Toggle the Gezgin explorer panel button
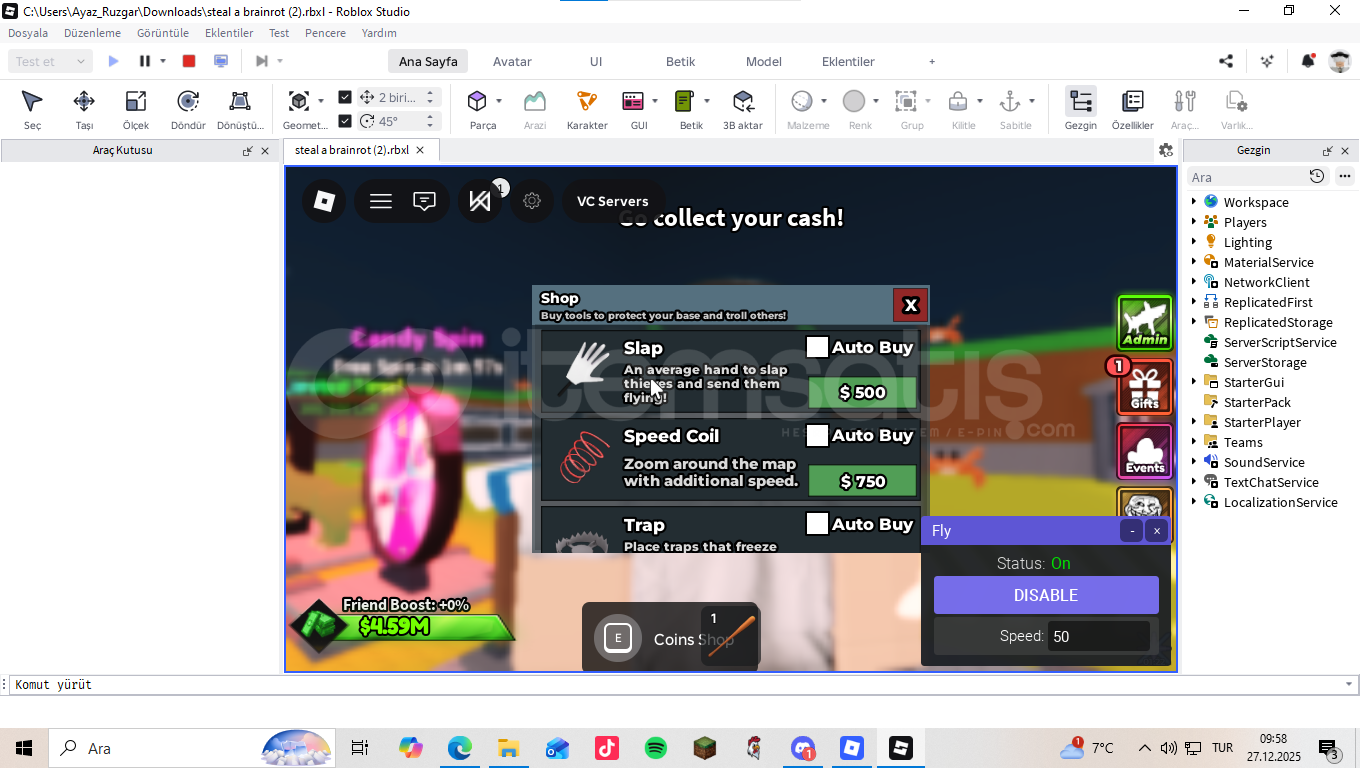Image resolution: width=1360 pixels, height=768 pixels. click(x=1081, y=110)
